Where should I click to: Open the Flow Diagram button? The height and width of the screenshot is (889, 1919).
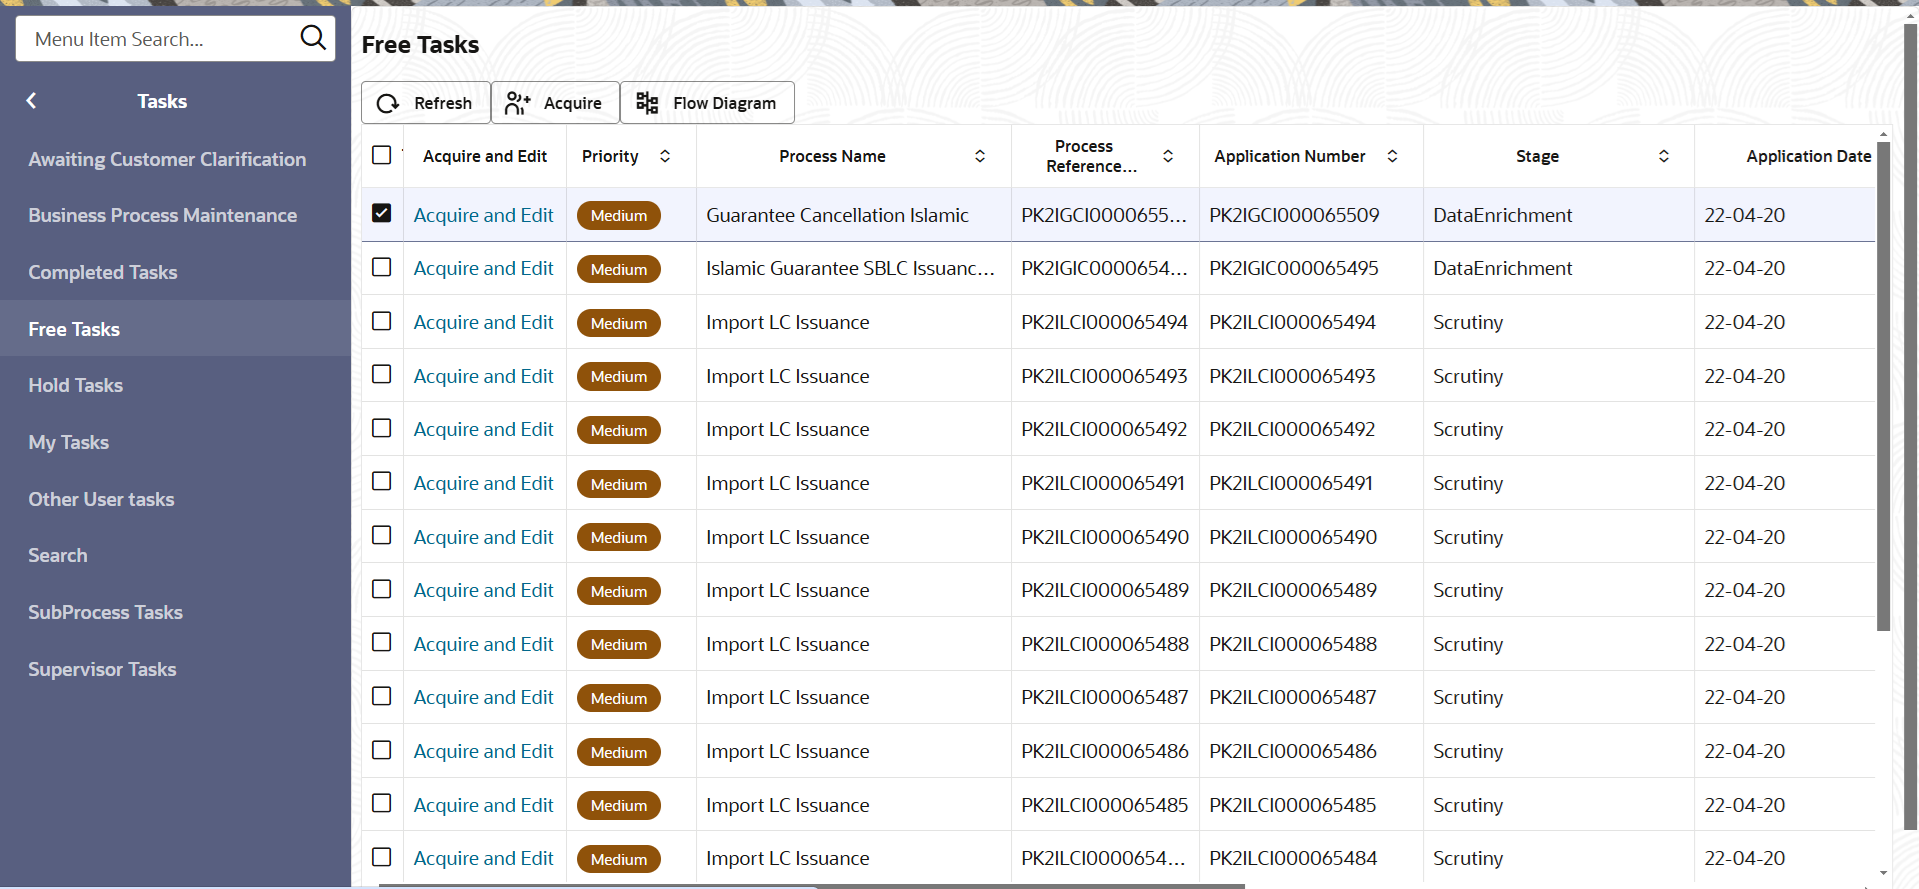[x=708, y=103]
